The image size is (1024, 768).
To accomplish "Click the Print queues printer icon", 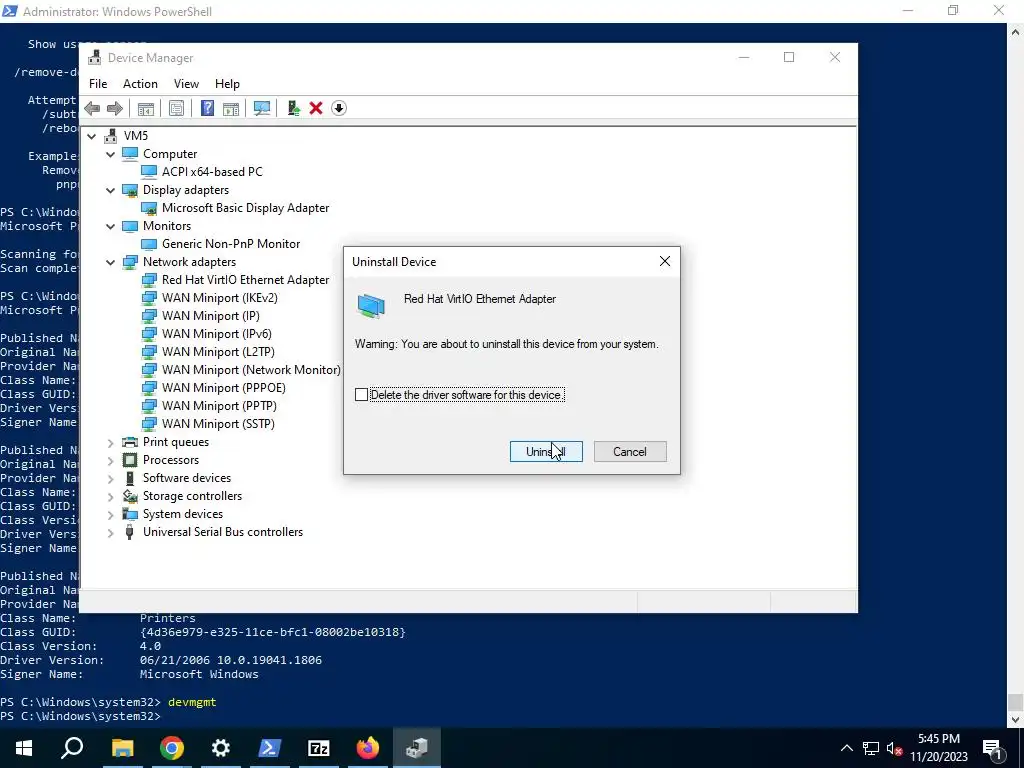I will (x=130, y=442).
